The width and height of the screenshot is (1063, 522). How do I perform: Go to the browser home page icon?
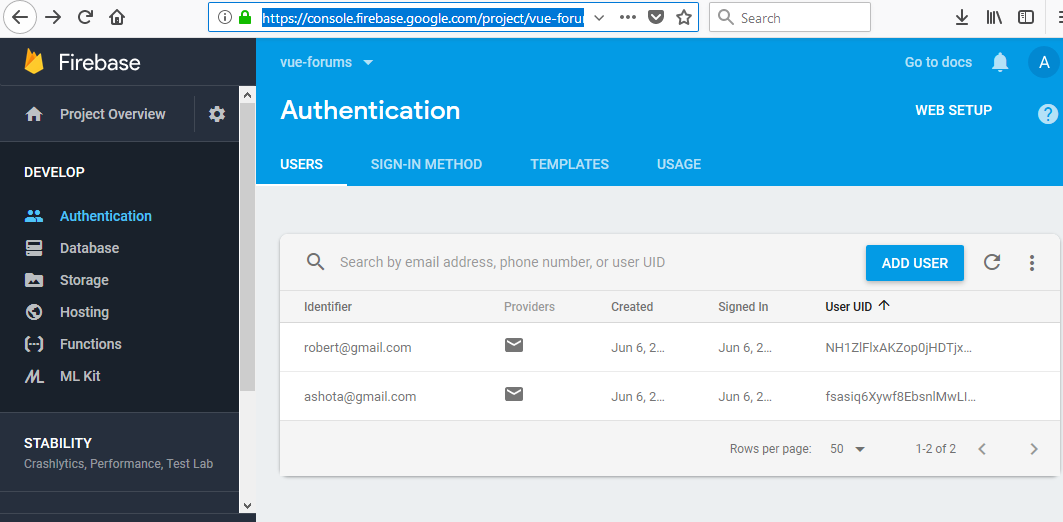pyautogui.click(x=117, y=18)
